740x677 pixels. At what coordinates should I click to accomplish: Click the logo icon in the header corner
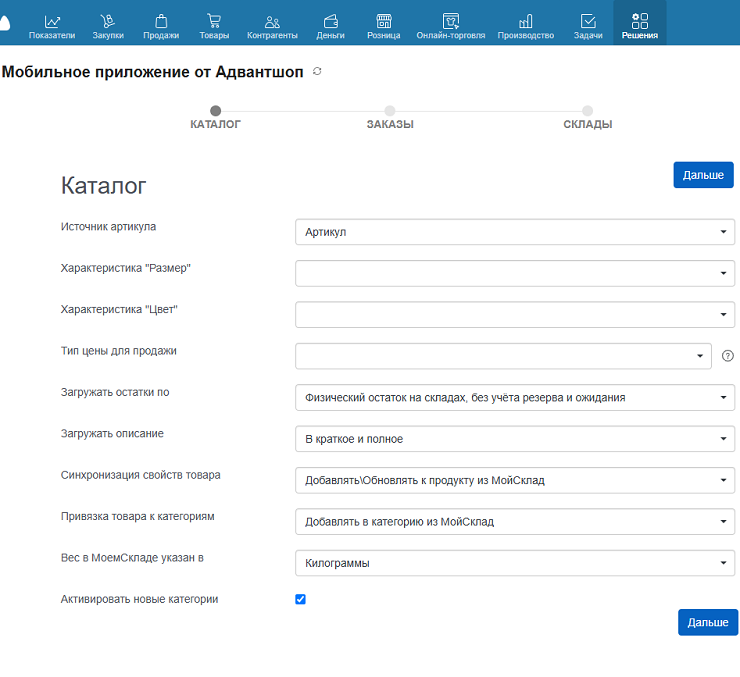(4, 23)
